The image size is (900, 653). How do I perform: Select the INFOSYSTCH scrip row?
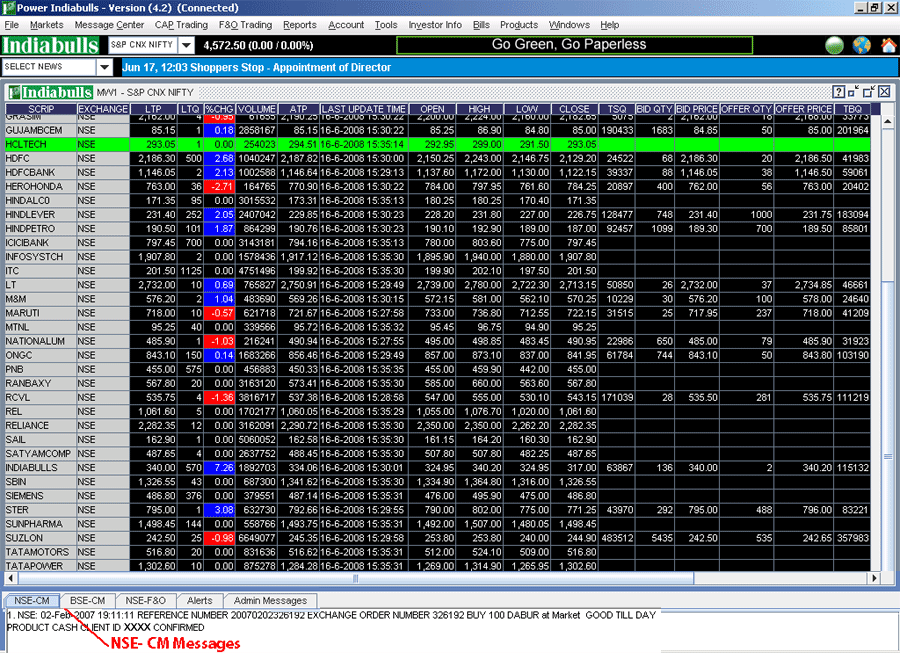[437, 256]
